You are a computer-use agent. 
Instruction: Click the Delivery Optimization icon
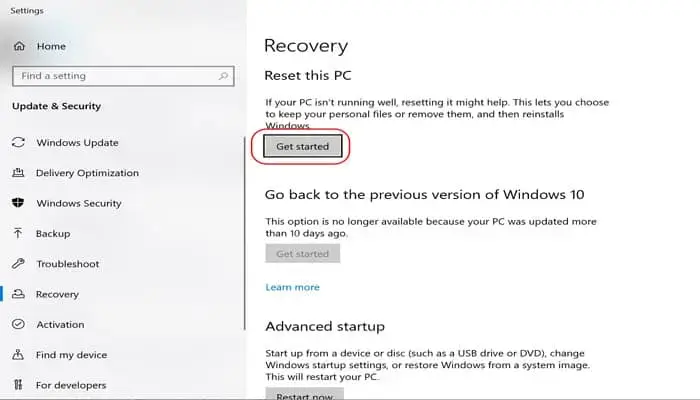tap(18, 173)
